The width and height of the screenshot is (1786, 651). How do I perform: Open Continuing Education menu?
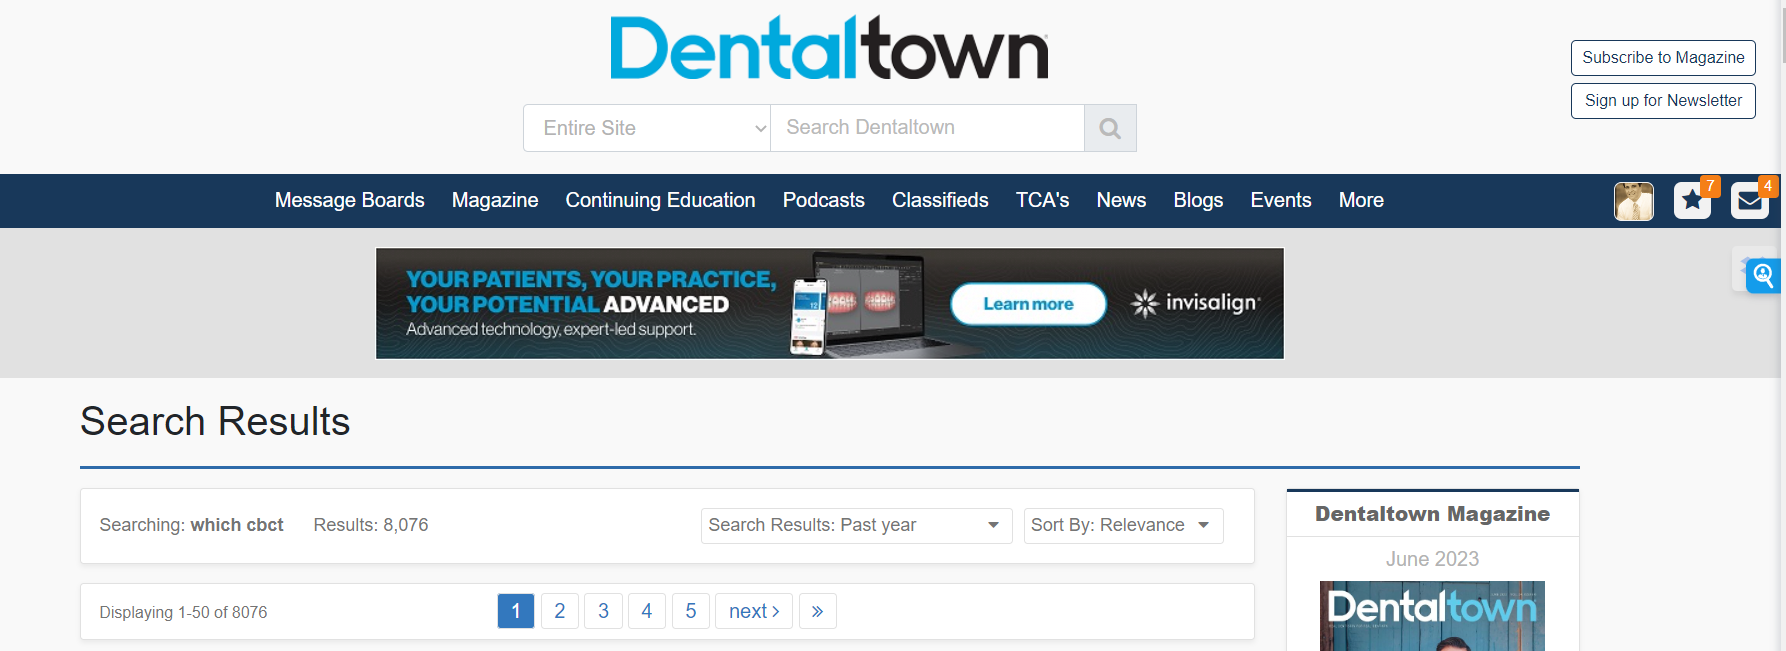[660, 200]
